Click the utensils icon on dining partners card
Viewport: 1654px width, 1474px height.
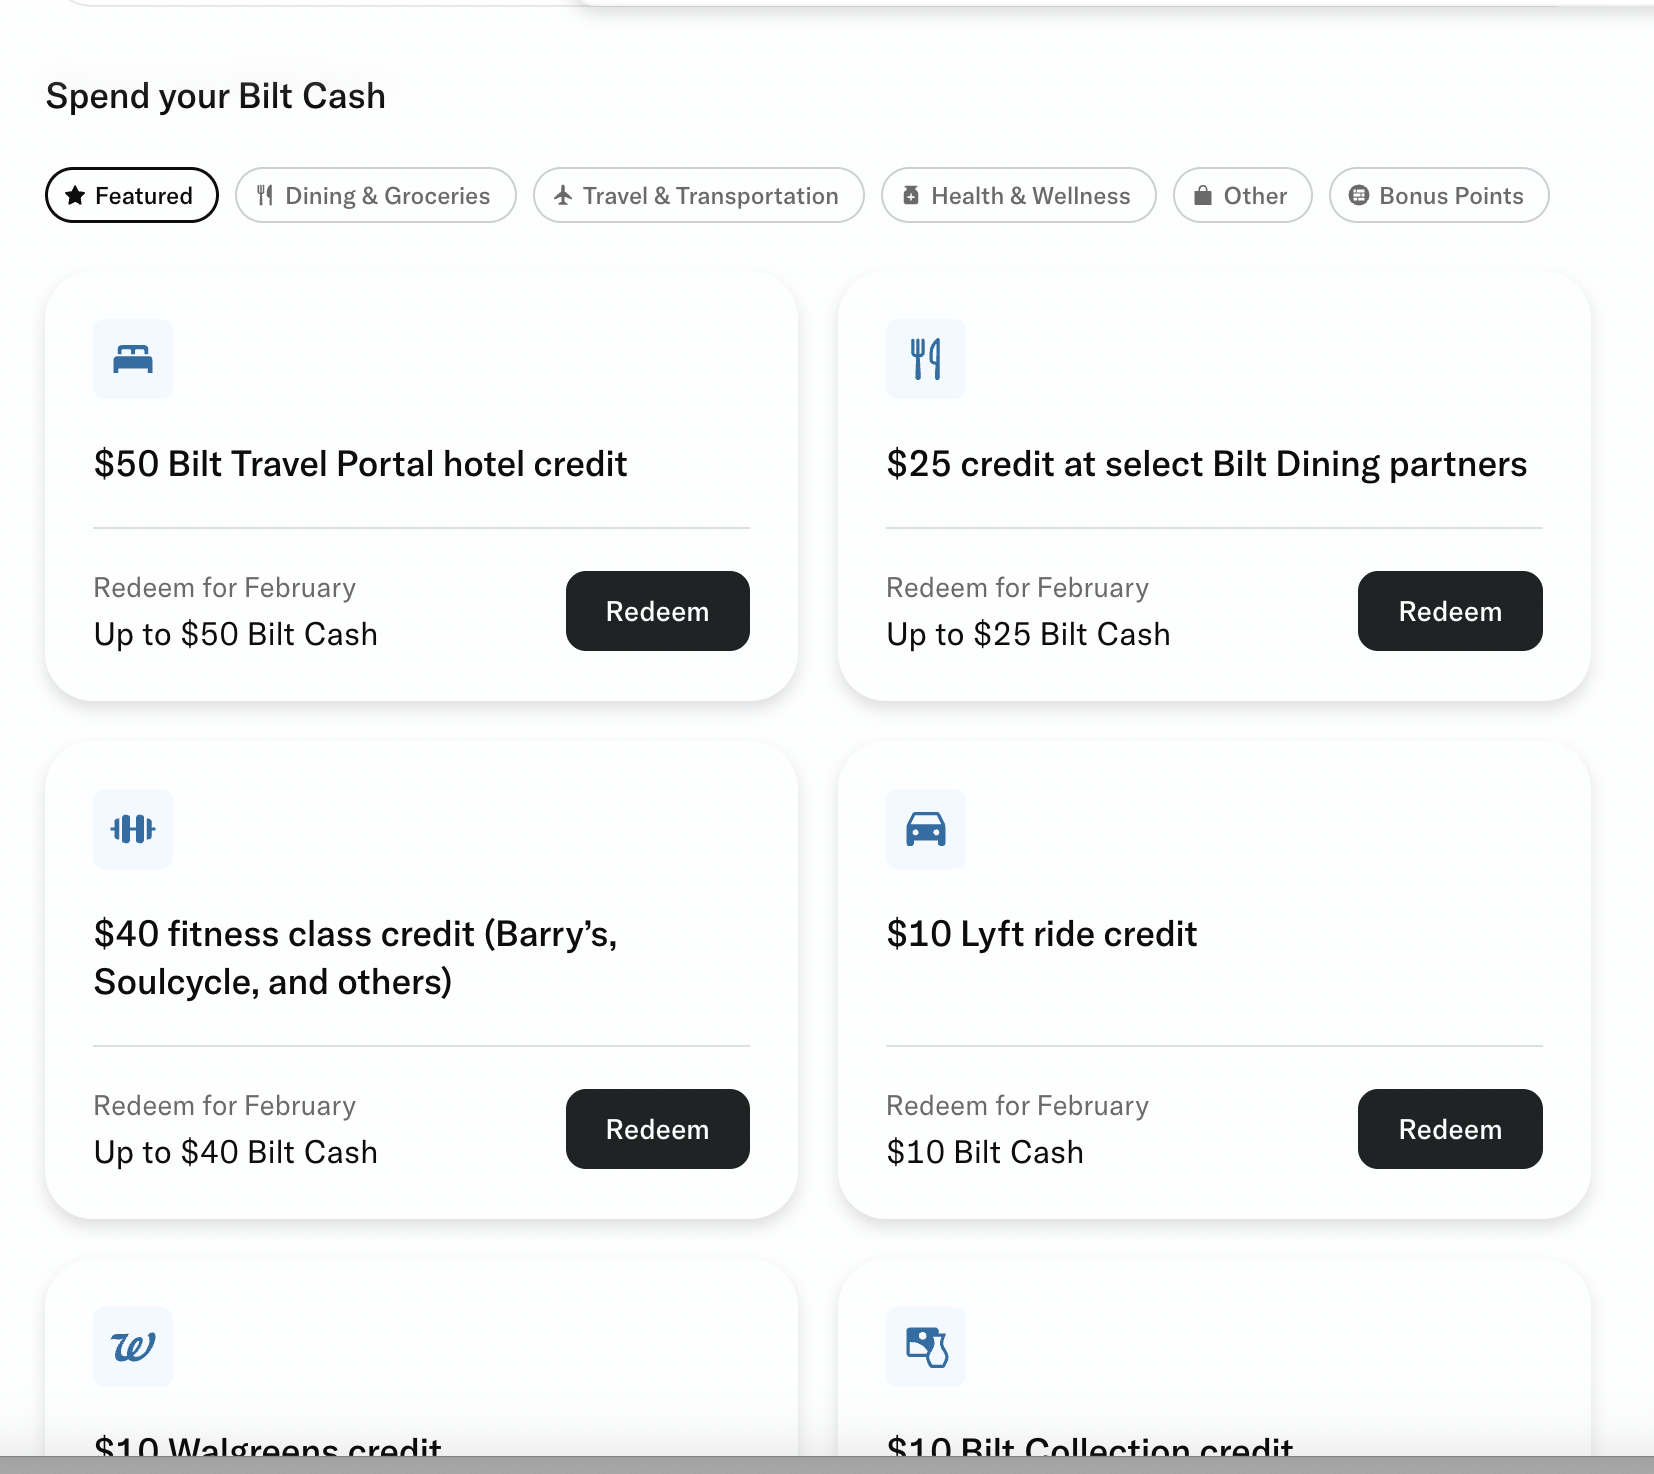(925, 359)
